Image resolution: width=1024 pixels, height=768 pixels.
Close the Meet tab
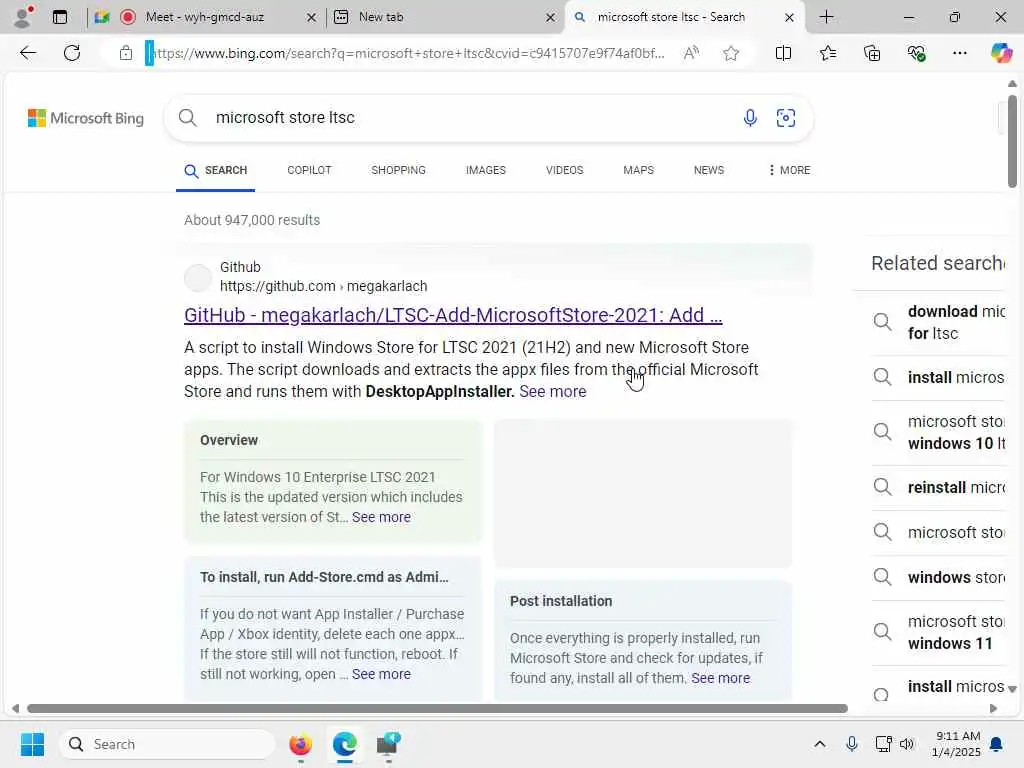[x=312, y=18]
